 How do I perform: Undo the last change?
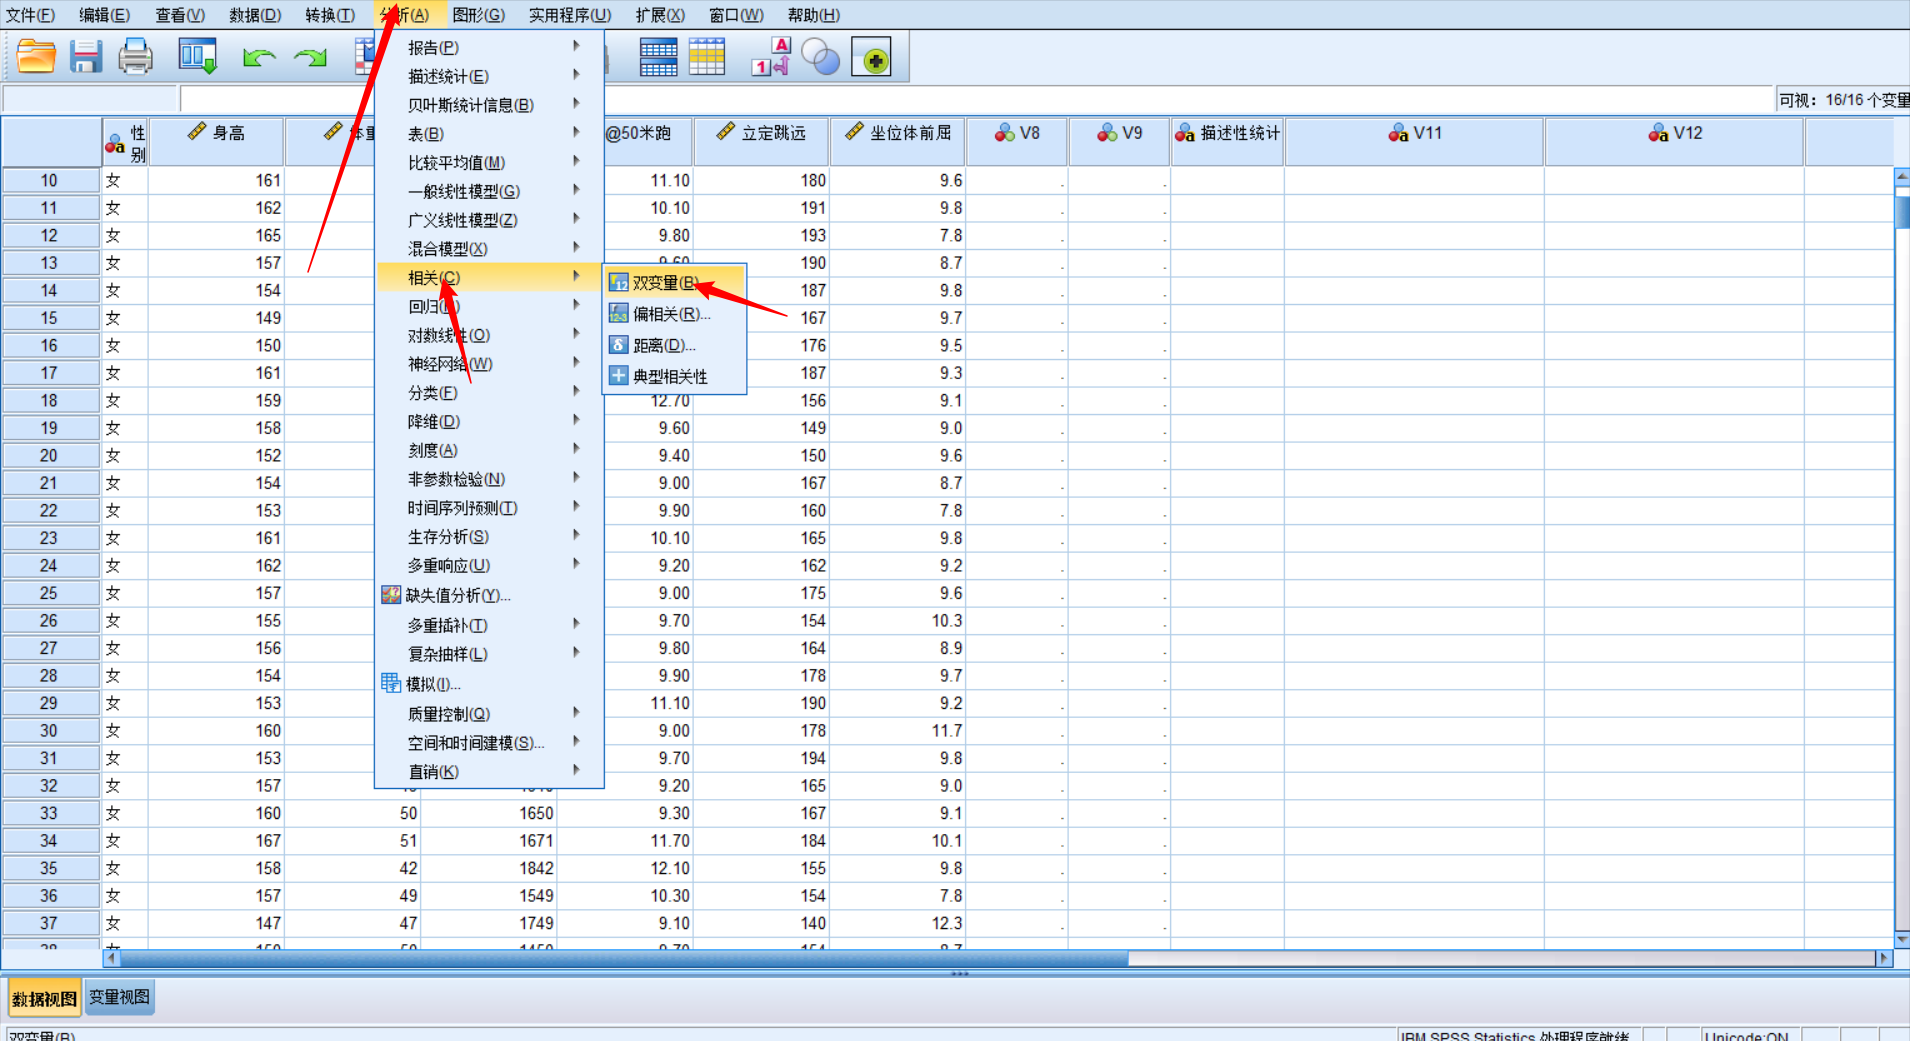(x=259, y=56)
